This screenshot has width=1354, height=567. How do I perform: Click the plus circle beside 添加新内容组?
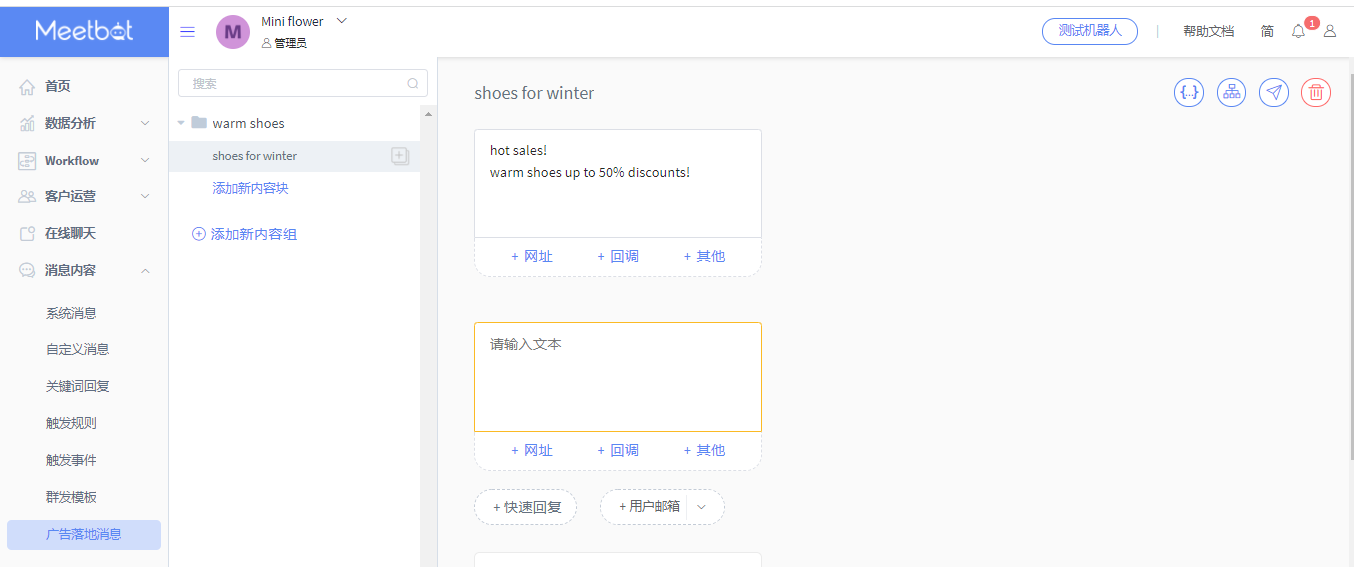(198, 234)
